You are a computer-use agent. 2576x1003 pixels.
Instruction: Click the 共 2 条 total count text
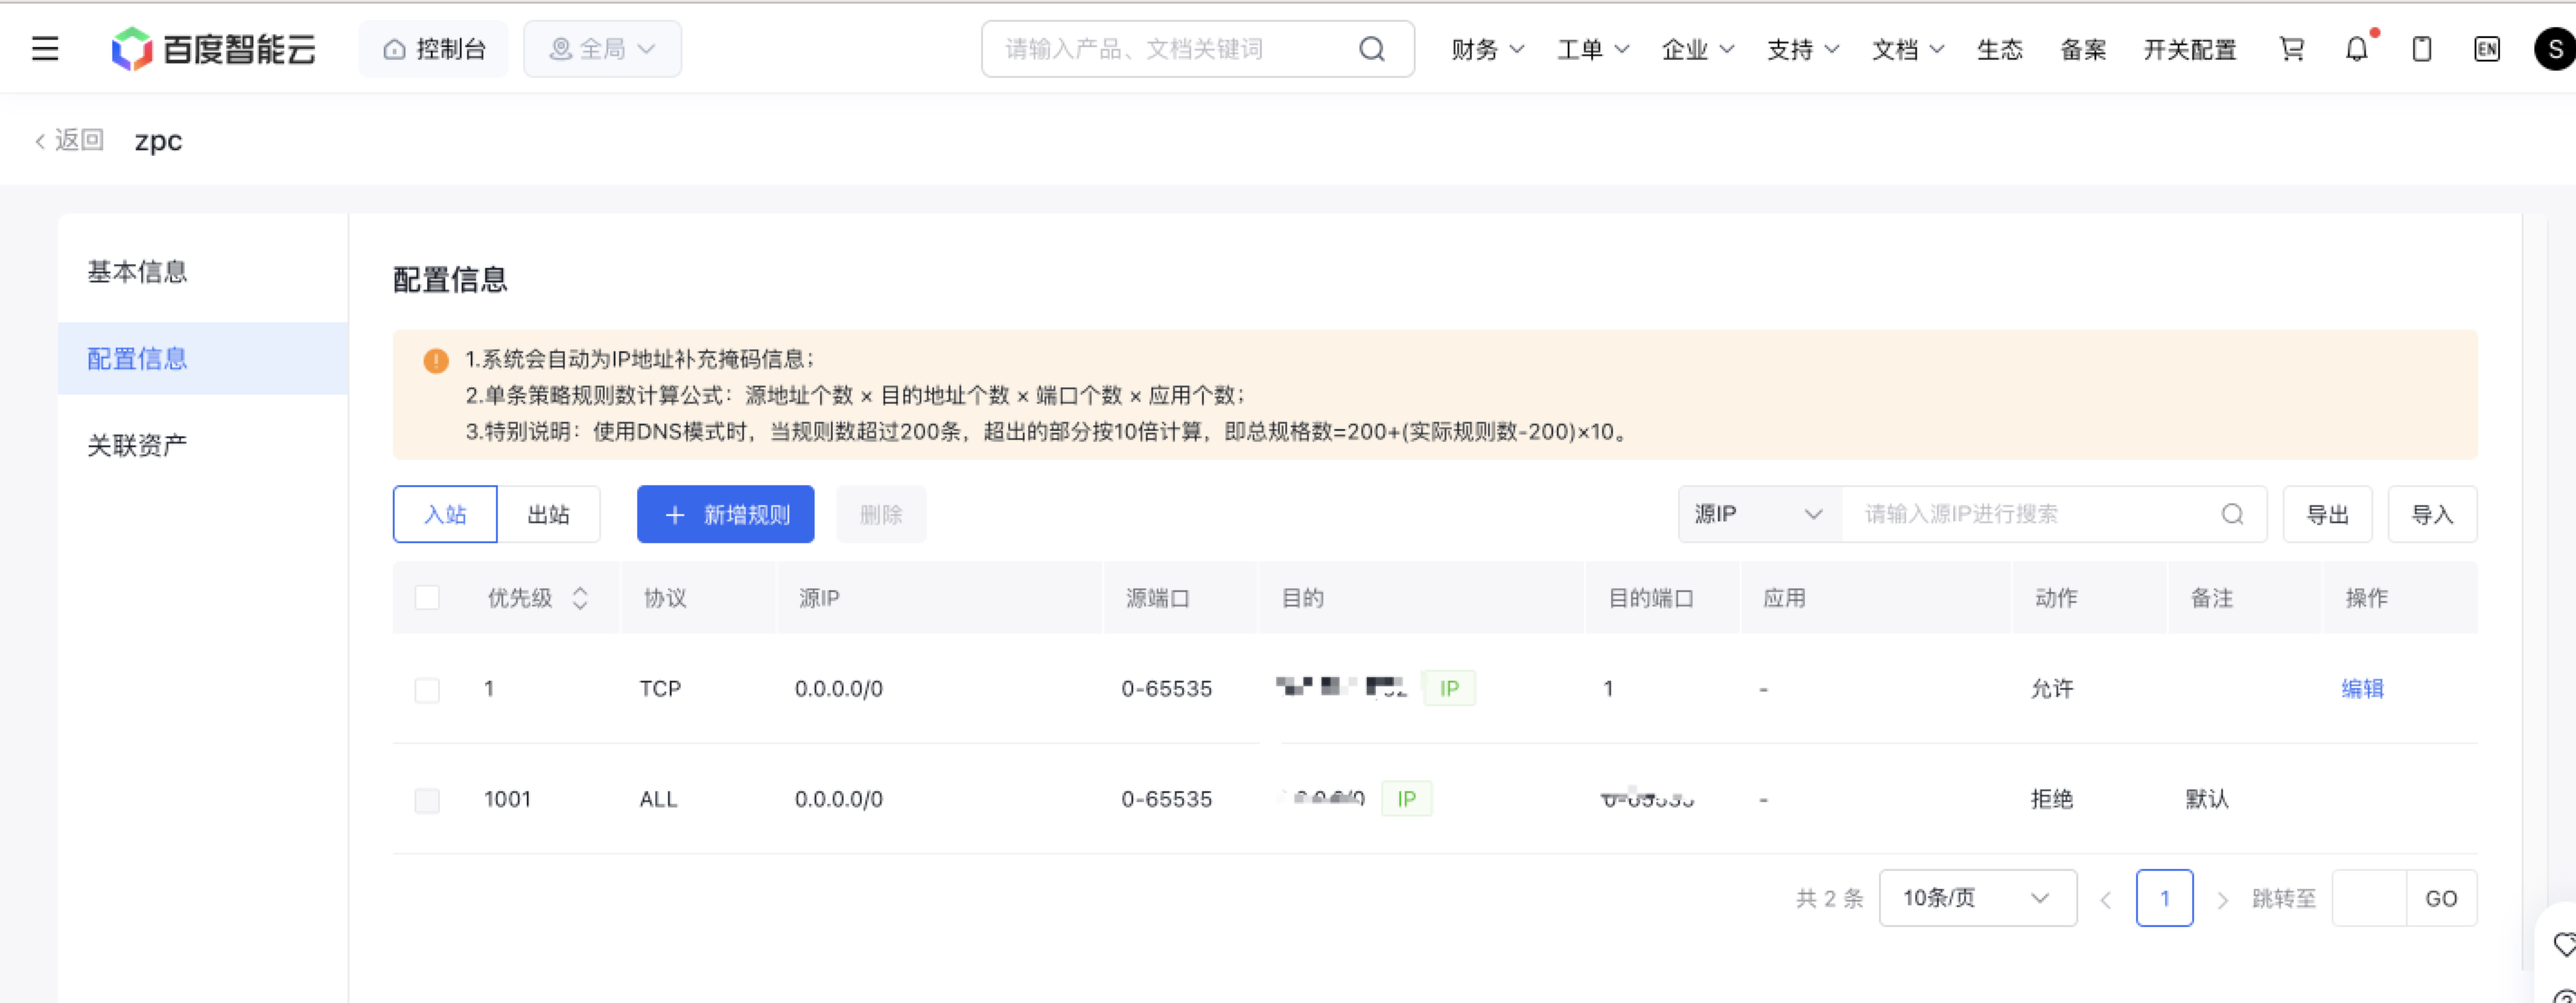1829,898
